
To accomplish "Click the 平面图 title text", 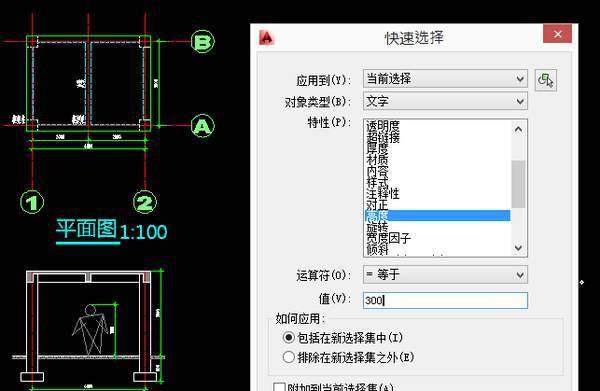I will [x=86, y=229].
